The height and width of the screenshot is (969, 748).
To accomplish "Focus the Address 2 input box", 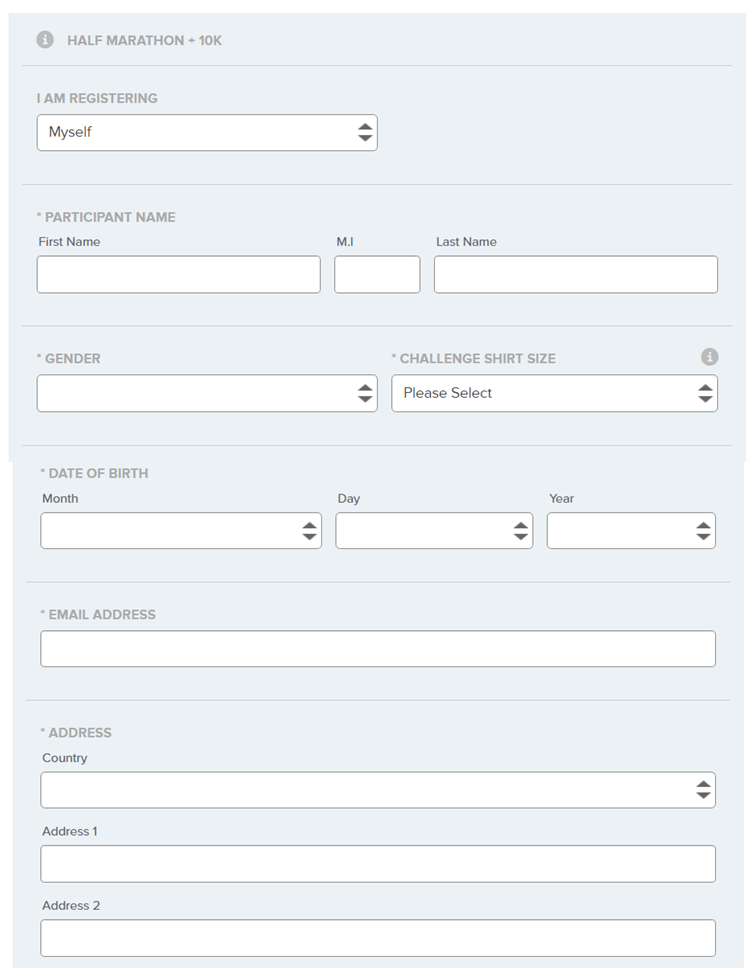I will coord(378,938).
